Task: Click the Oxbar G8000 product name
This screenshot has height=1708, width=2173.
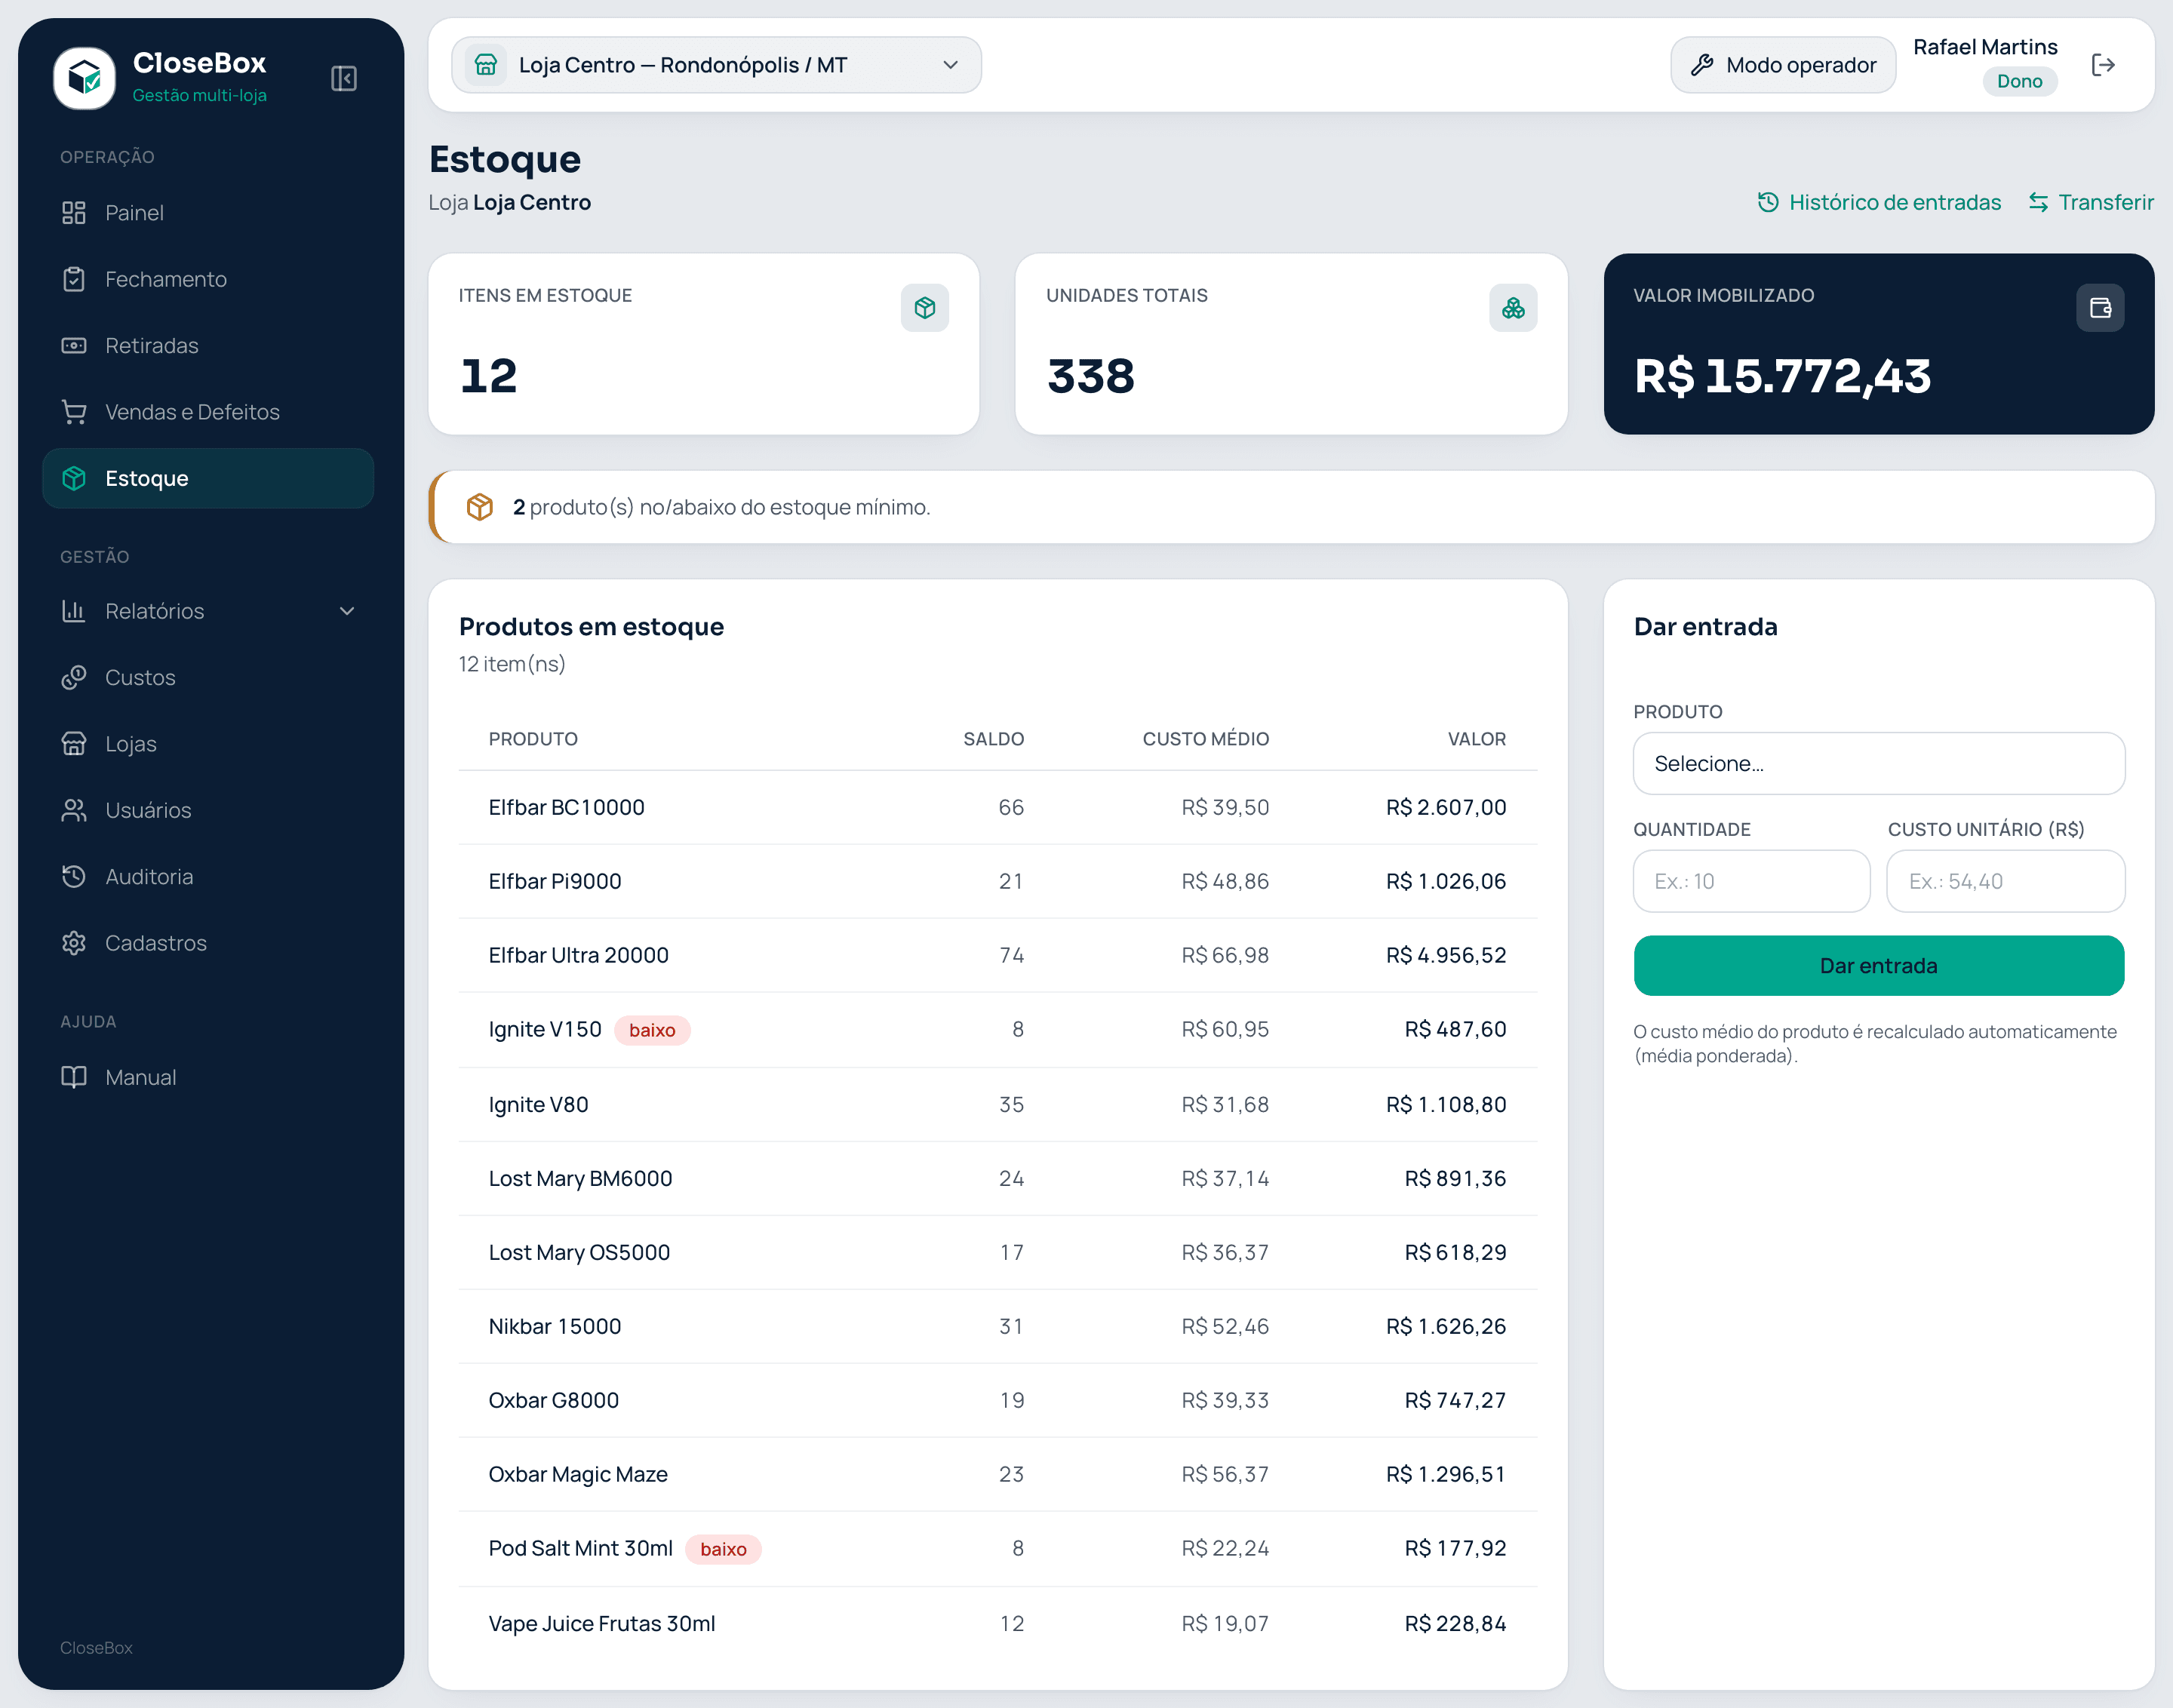Action: [554, 1400]
